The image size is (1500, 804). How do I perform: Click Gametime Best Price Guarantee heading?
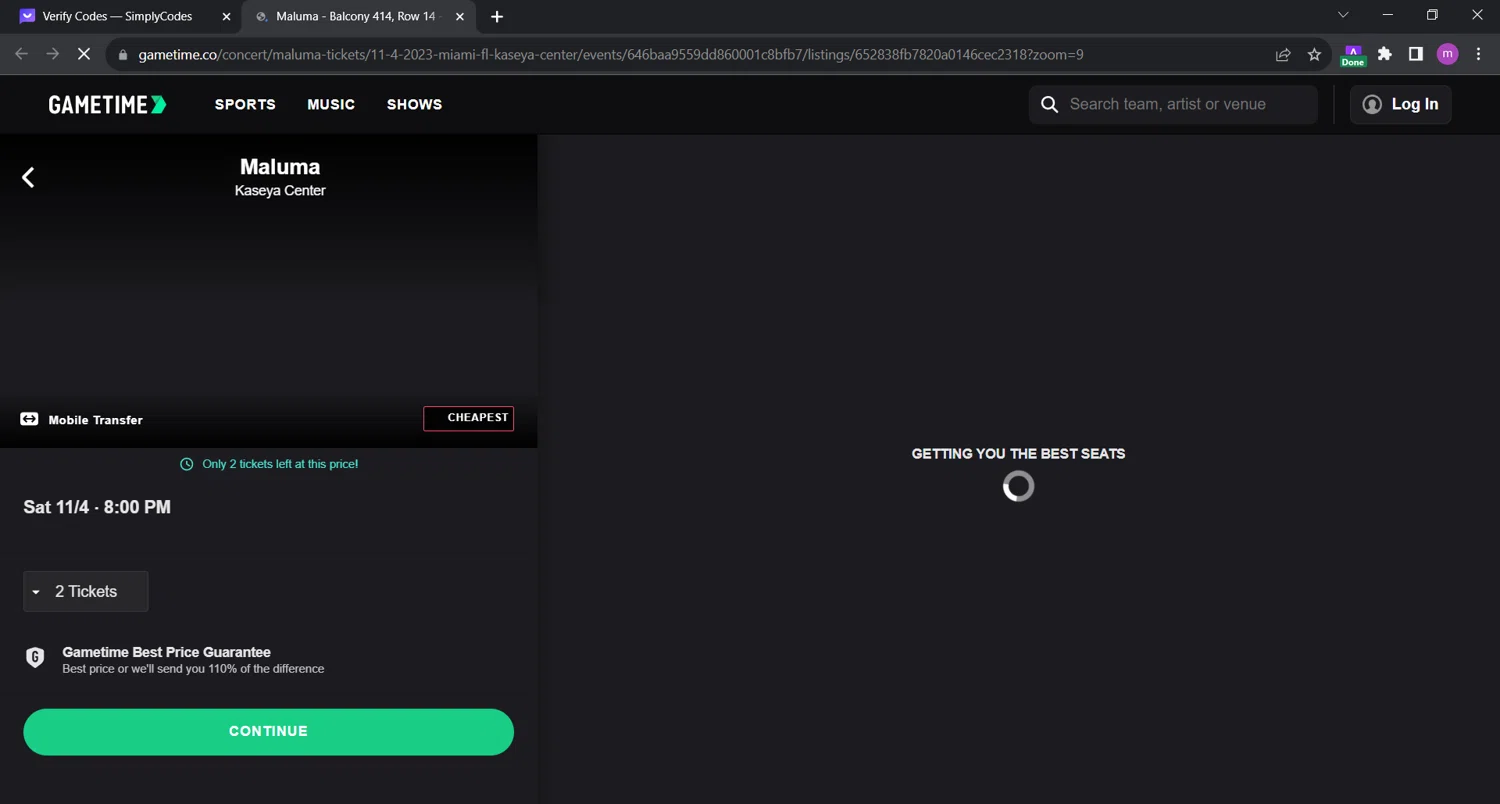click(x=166, y=652)
